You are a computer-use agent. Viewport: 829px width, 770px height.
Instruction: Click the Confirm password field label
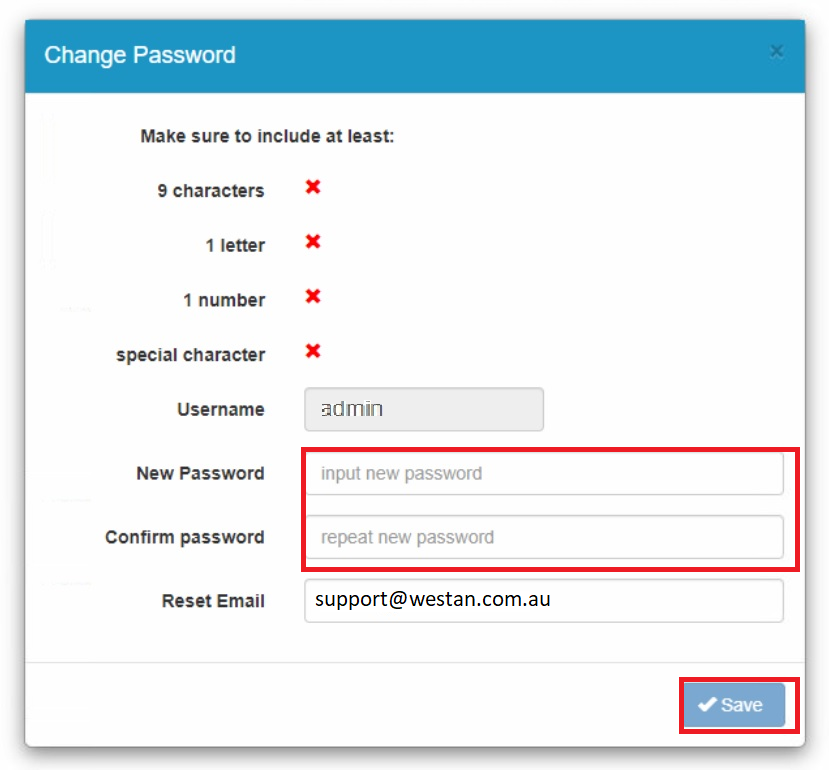(184, 537)
